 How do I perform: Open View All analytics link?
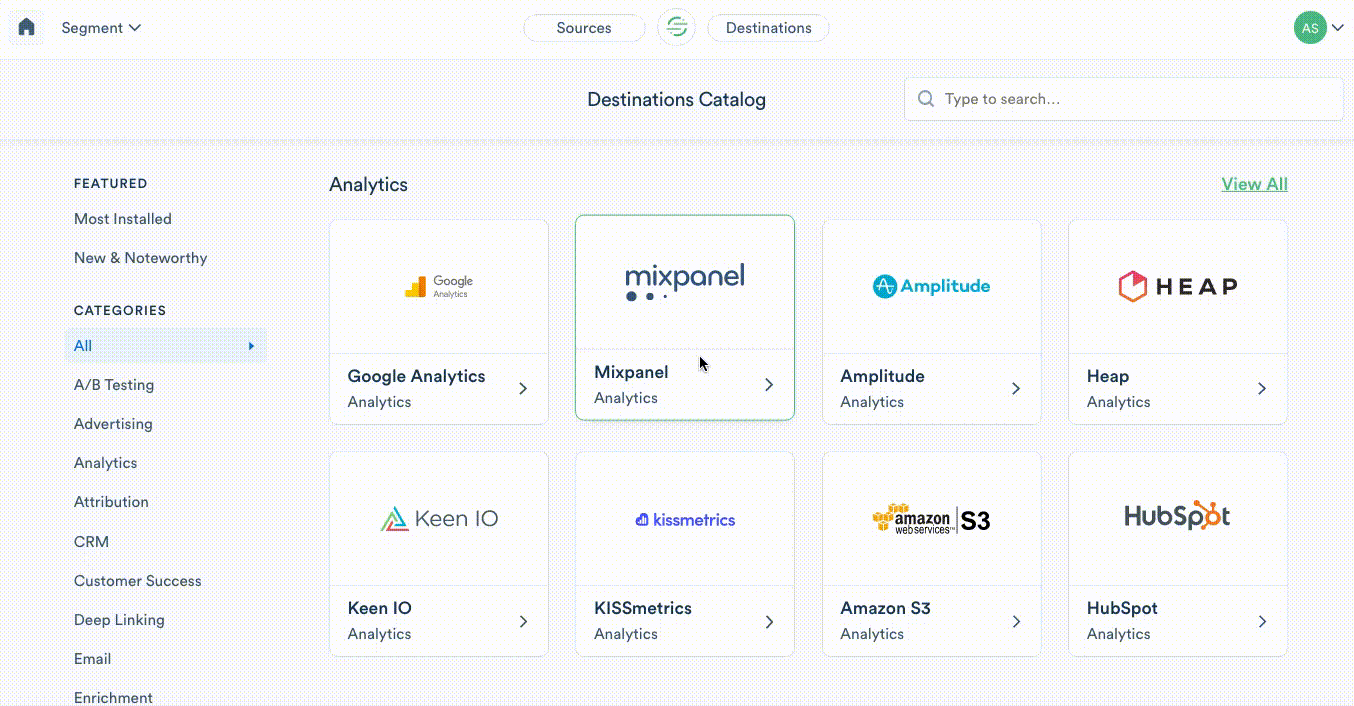point(1254,184)
